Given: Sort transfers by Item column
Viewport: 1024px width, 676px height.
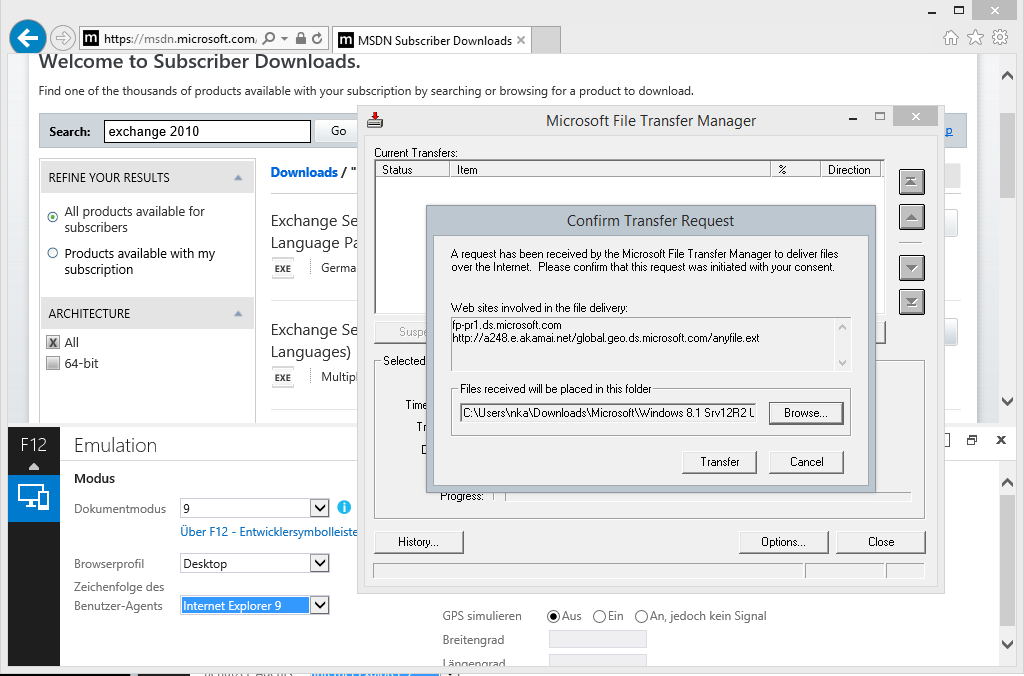Looking at the screenshot, I should pos(610,170).
